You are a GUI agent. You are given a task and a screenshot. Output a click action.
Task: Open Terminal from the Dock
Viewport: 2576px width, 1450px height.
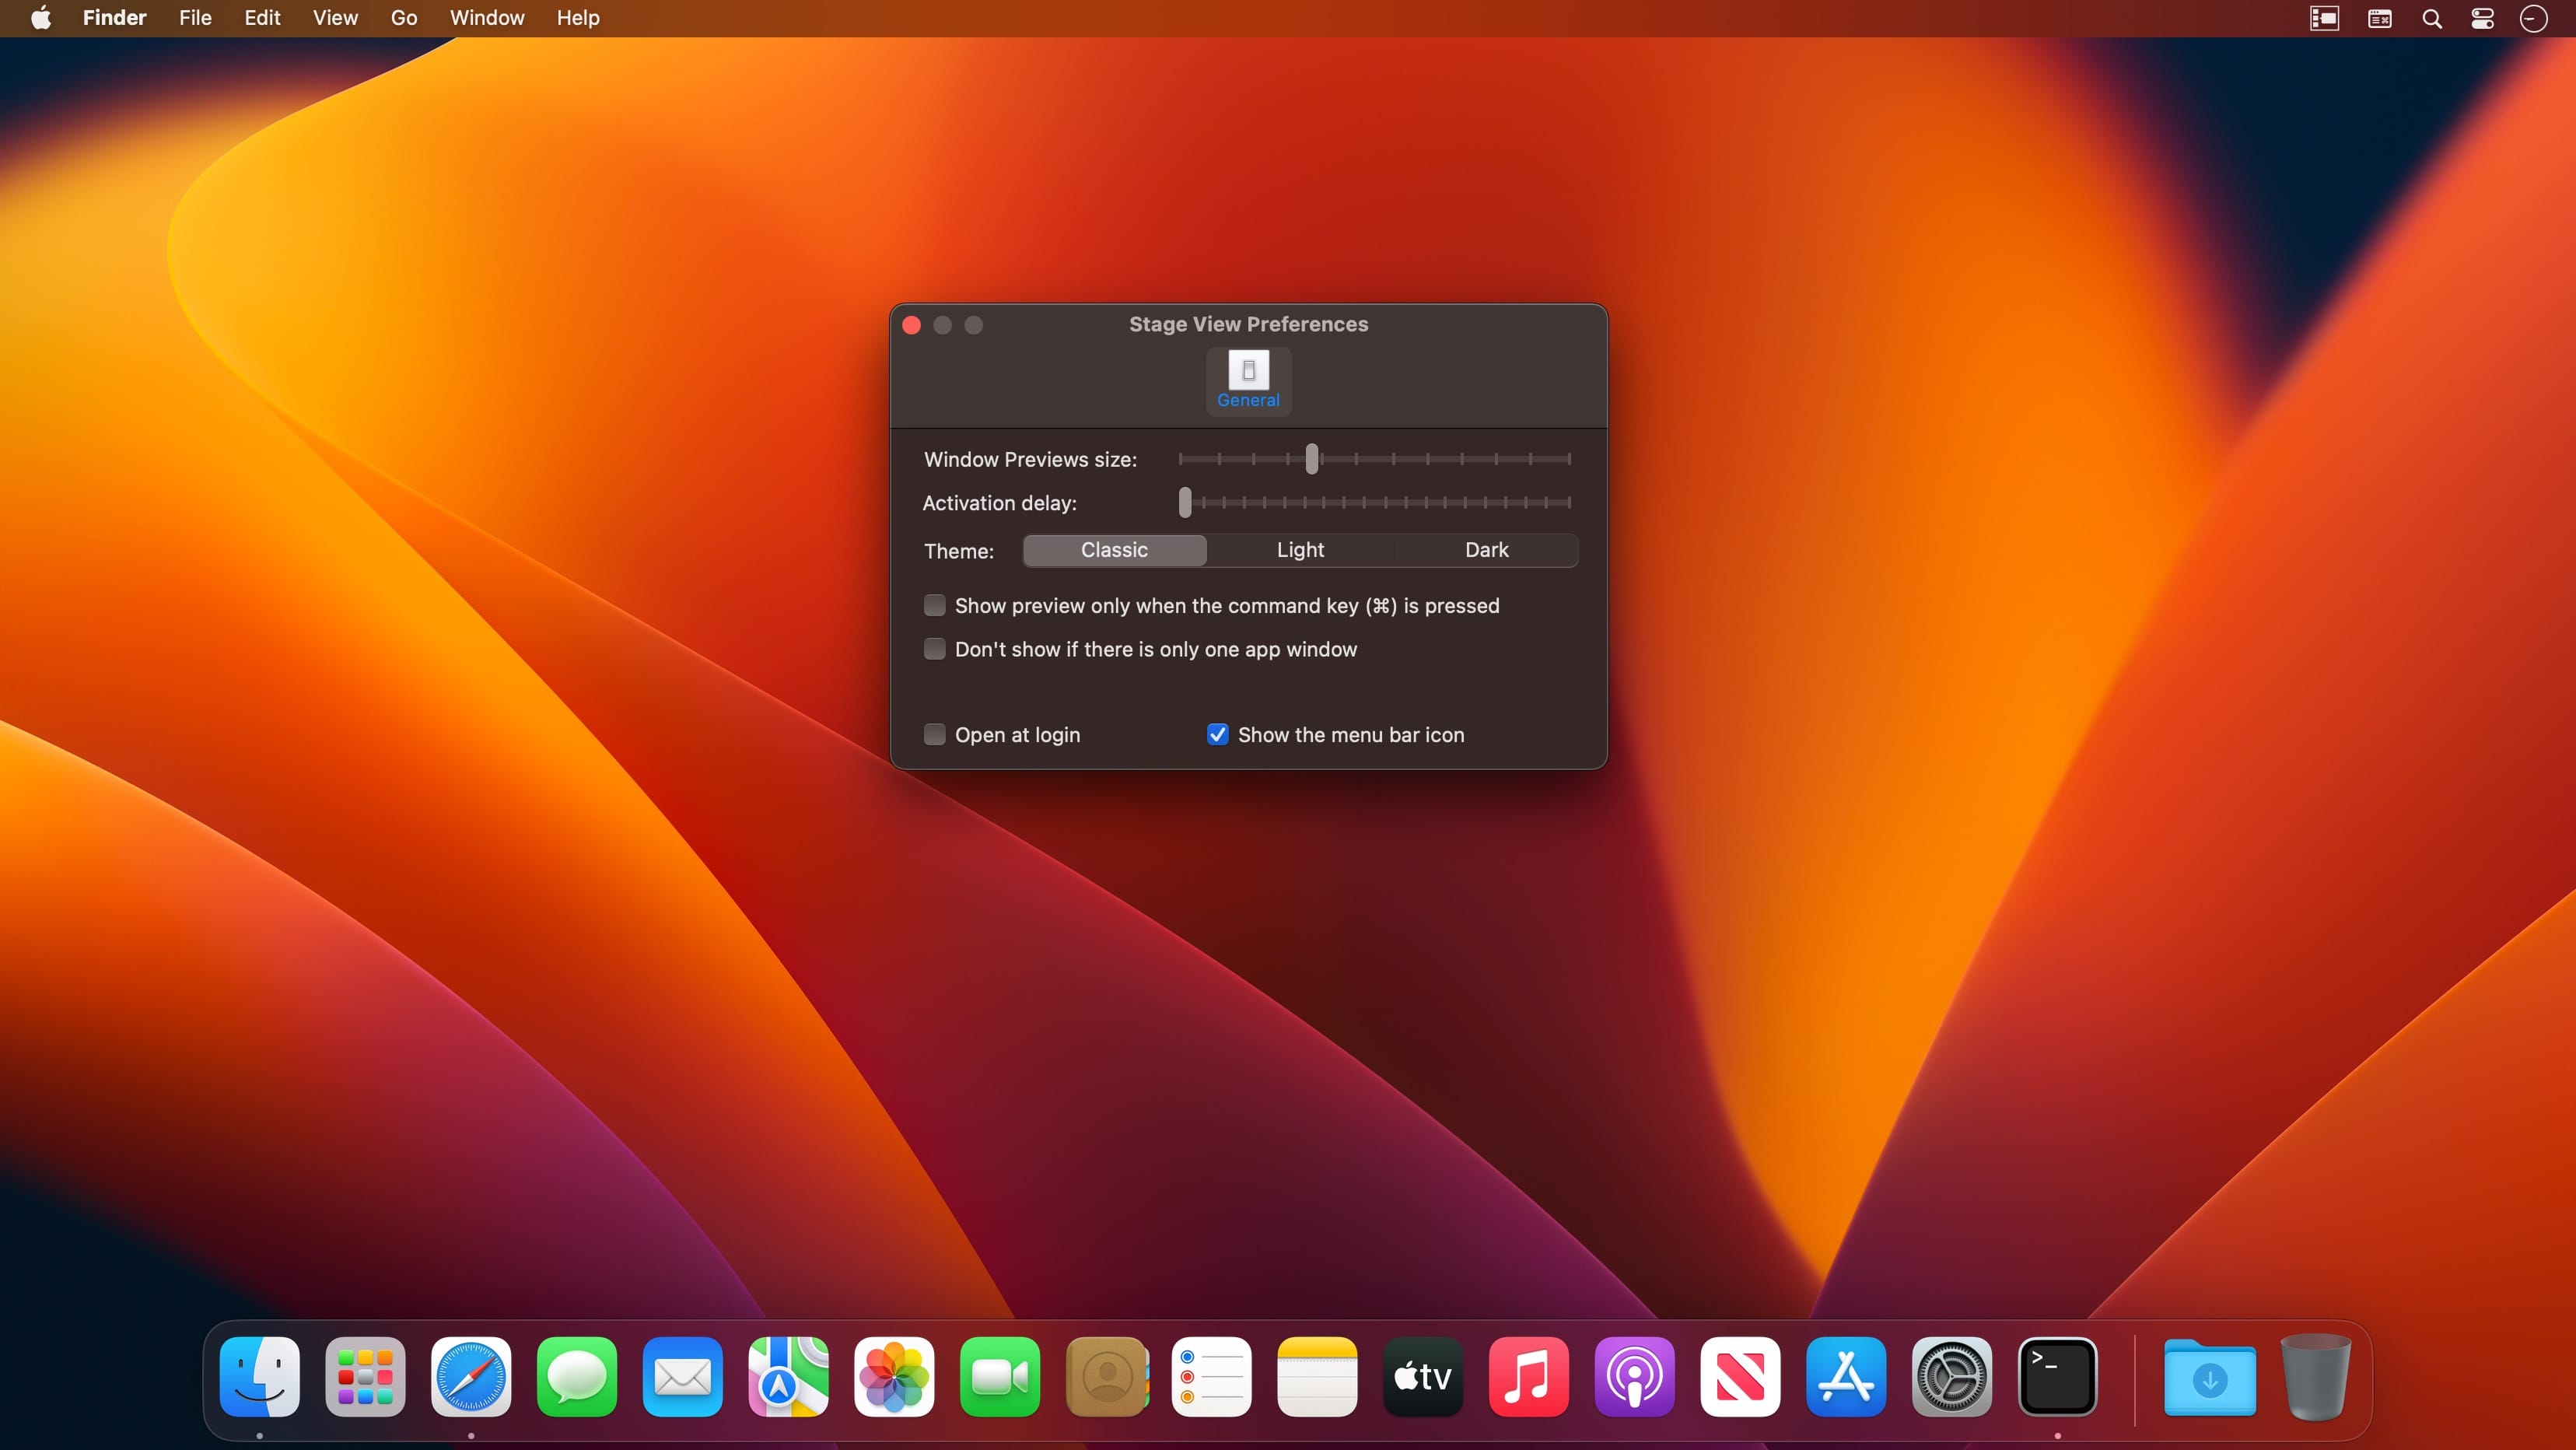click(2057, 1376)
